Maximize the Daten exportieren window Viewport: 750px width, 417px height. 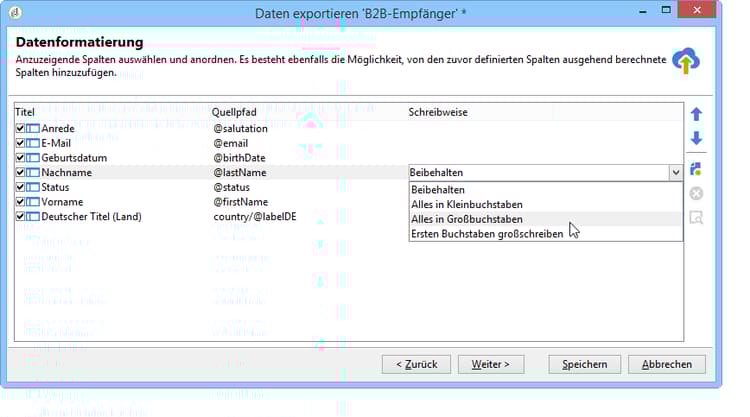click(x=666, y=10)
